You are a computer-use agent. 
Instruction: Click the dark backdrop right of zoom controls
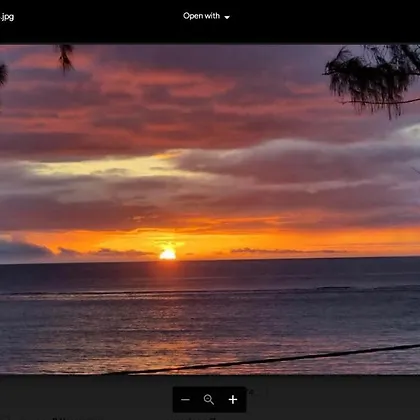pyautogui.click(x=333, y=397)
